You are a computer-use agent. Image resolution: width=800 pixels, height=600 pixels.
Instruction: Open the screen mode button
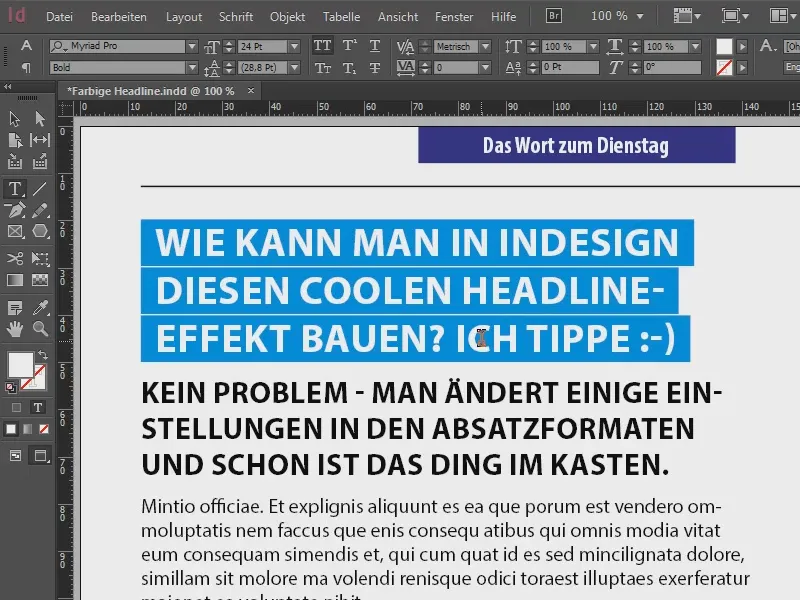735,16
